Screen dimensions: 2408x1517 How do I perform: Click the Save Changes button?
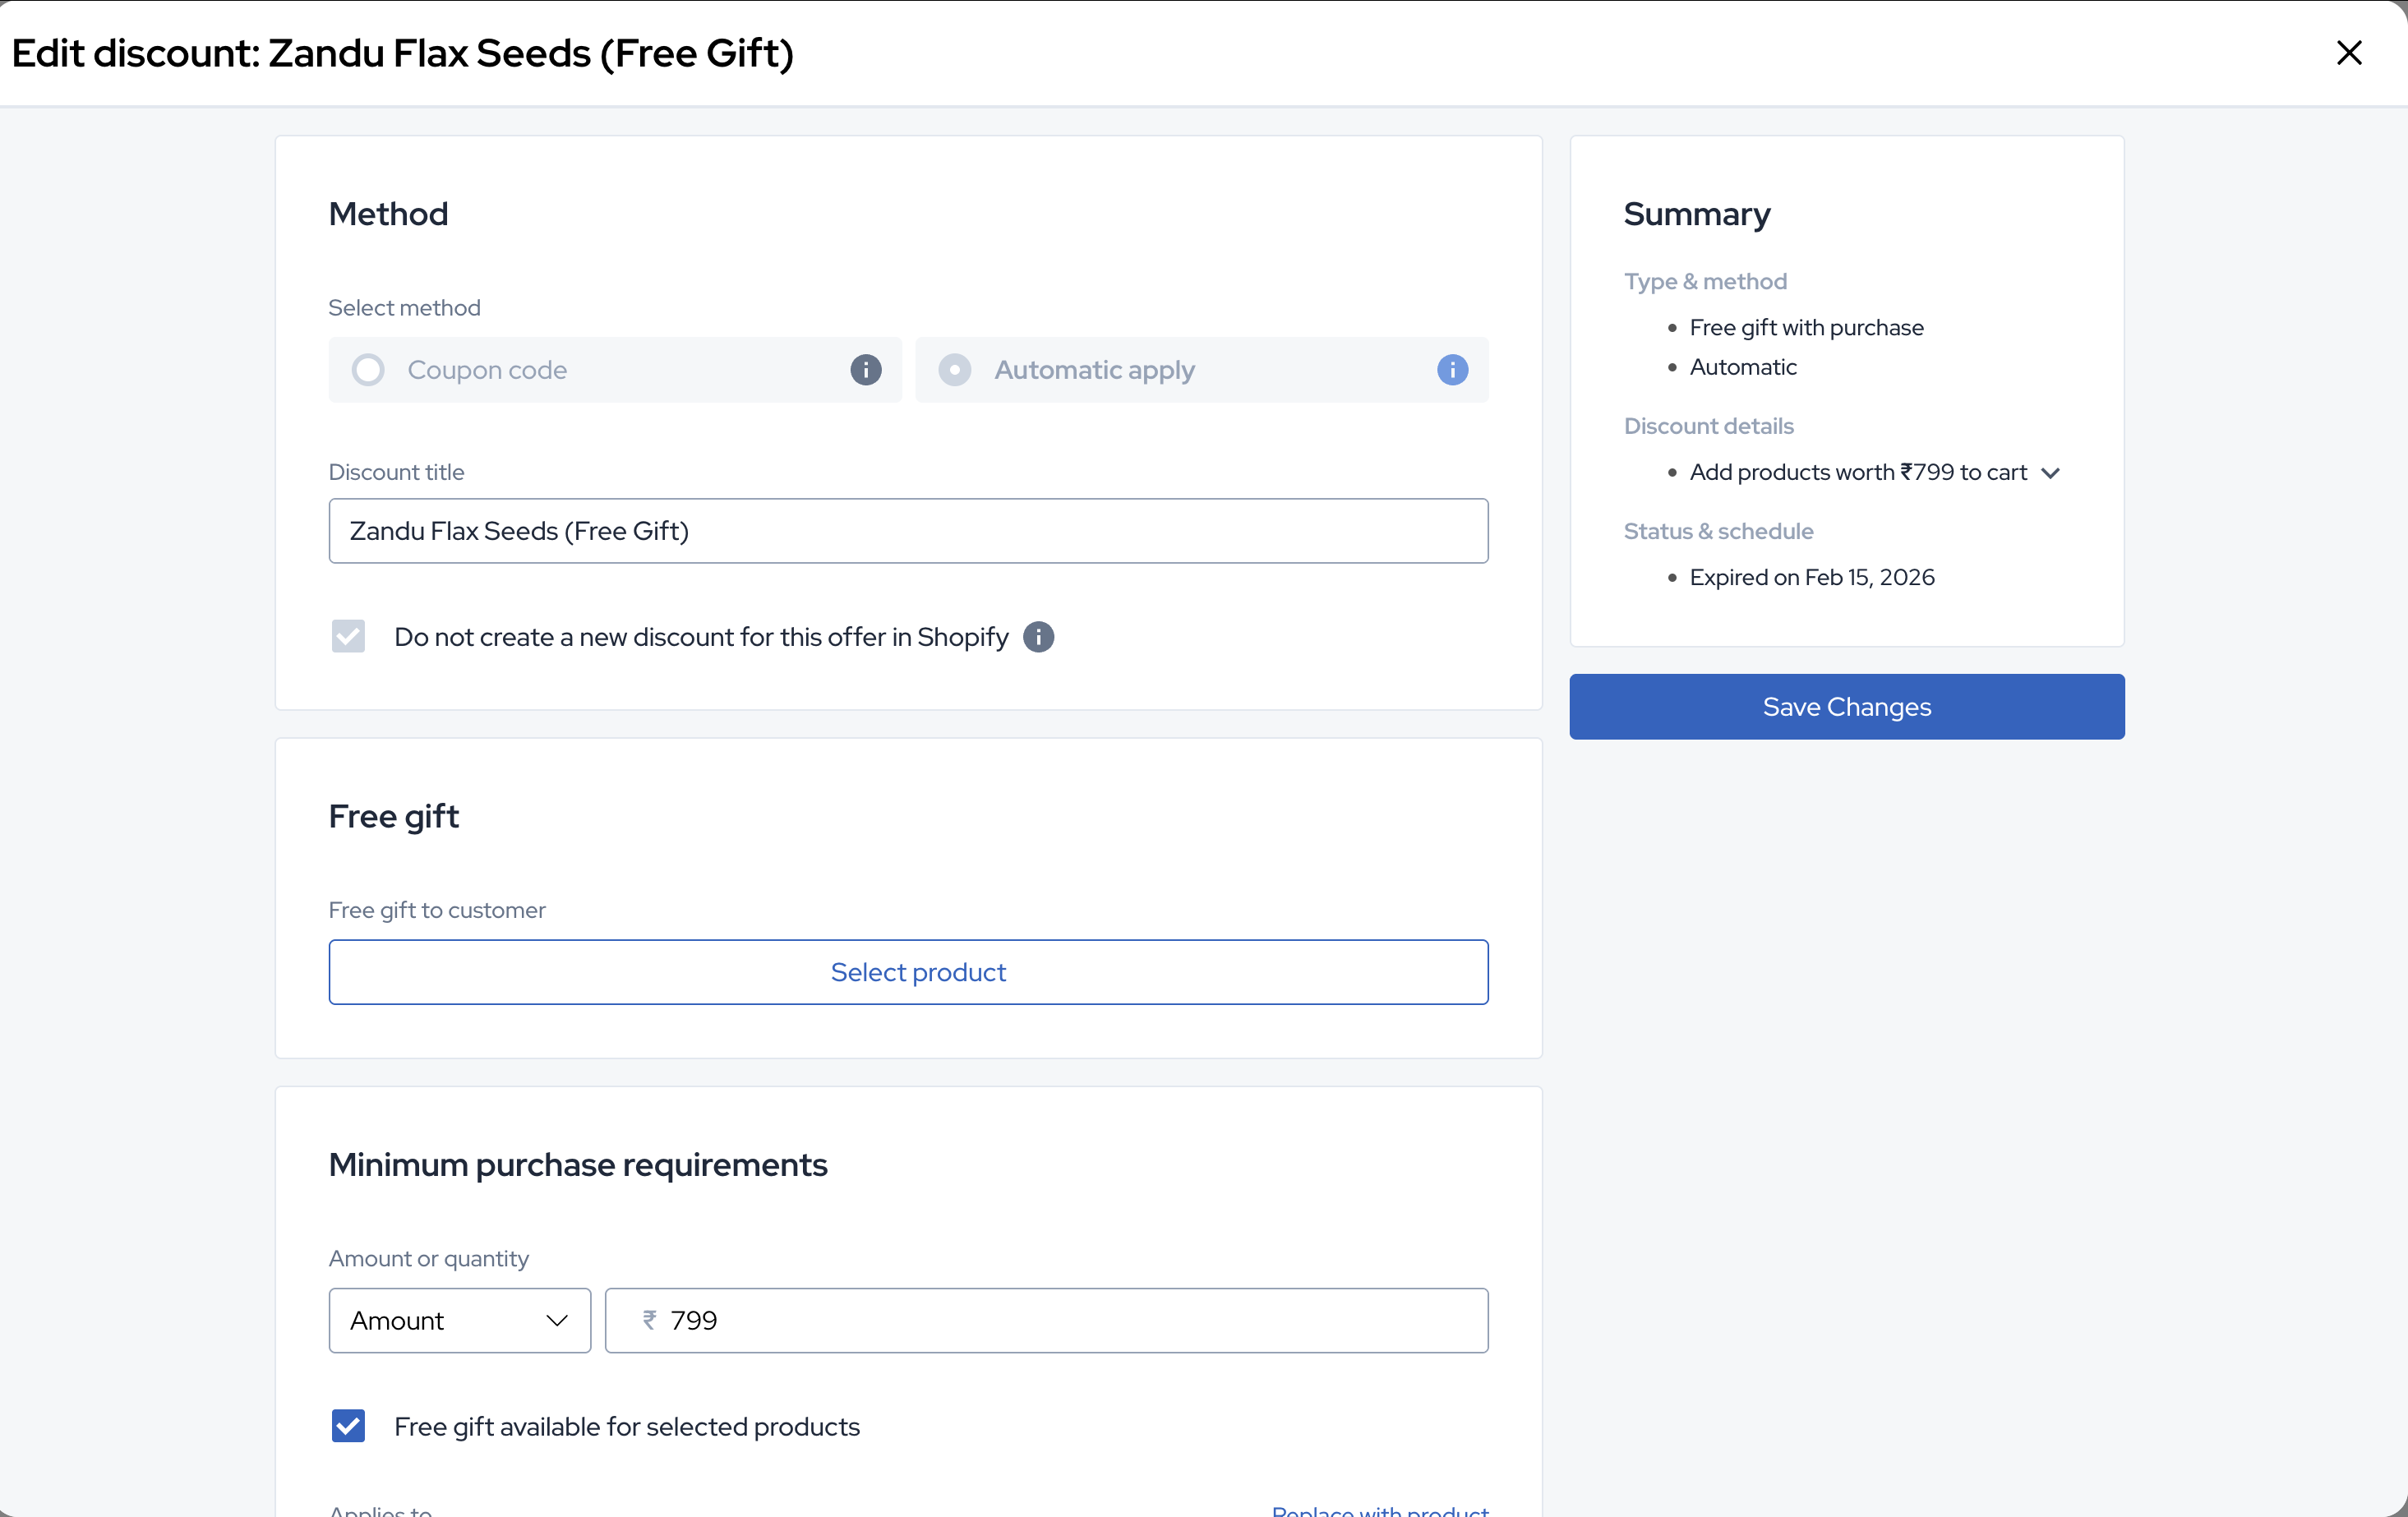point(1846,707)
